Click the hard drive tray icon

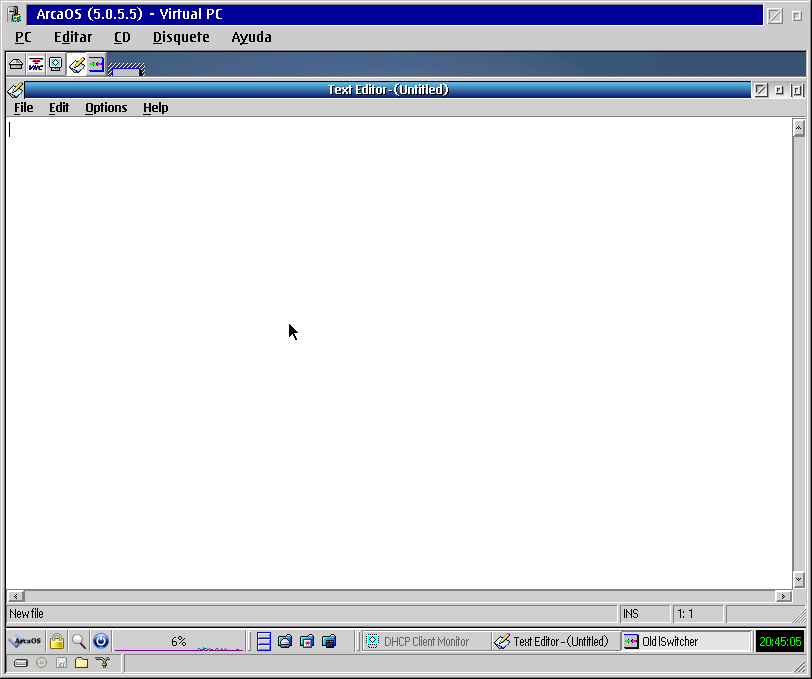point(20,663)
